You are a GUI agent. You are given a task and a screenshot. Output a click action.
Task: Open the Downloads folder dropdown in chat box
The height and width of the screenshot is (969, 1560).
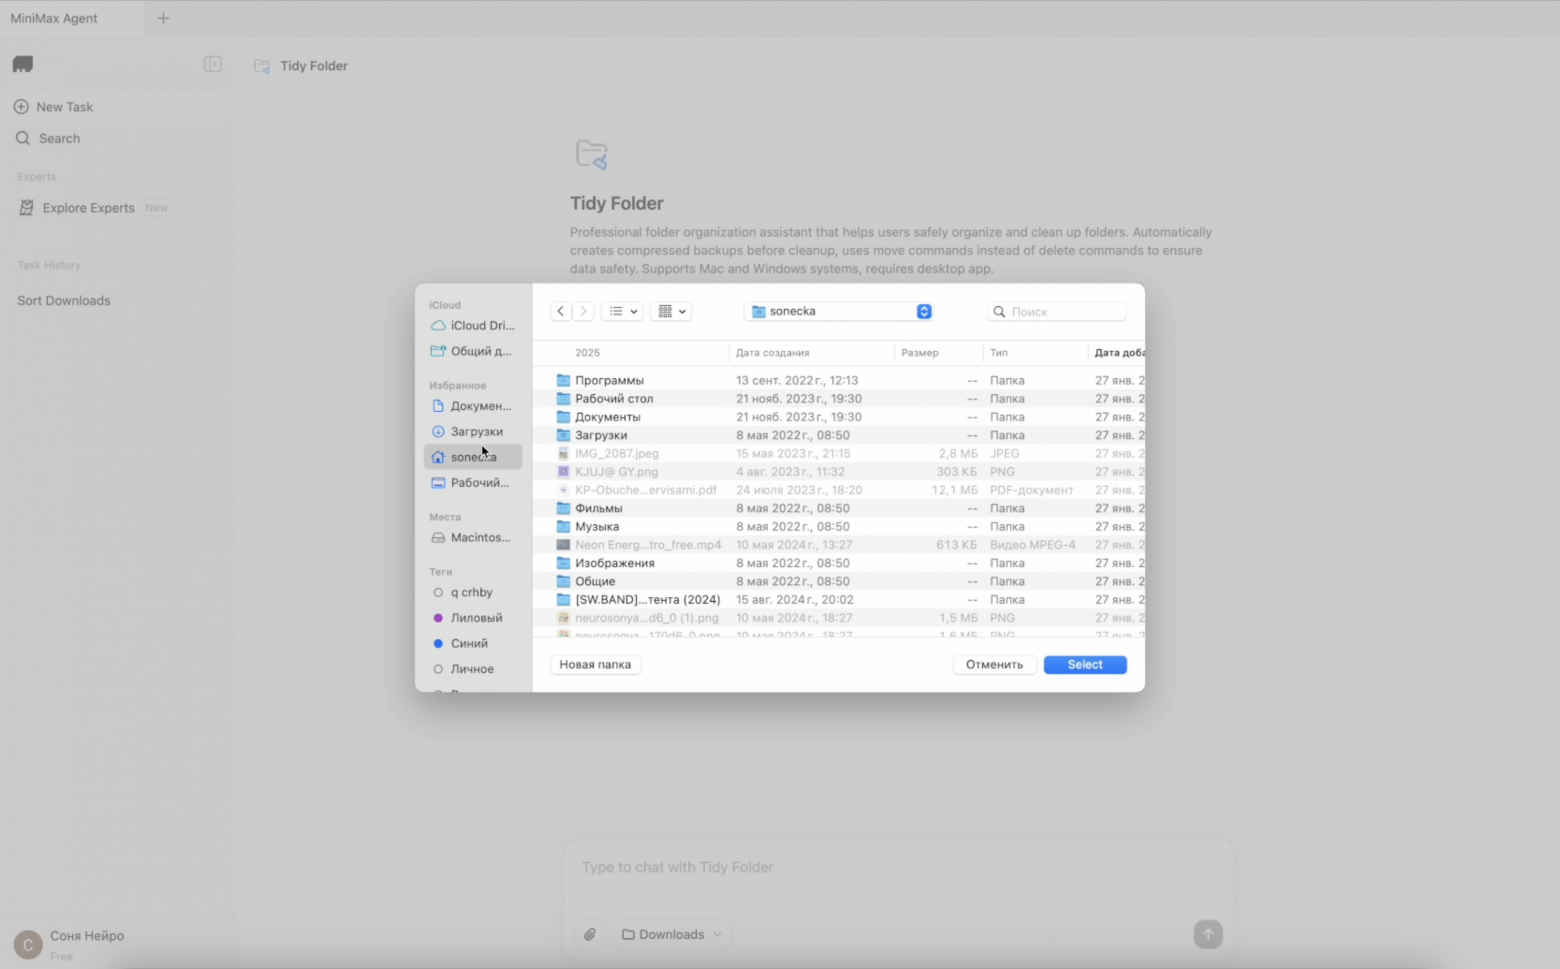672,934
